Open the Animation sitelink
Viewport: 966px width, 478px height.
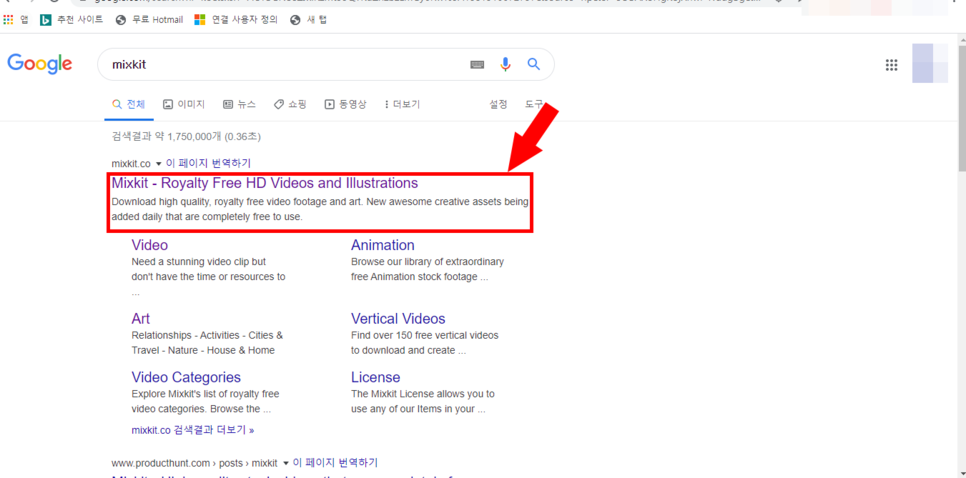(383, 245)
